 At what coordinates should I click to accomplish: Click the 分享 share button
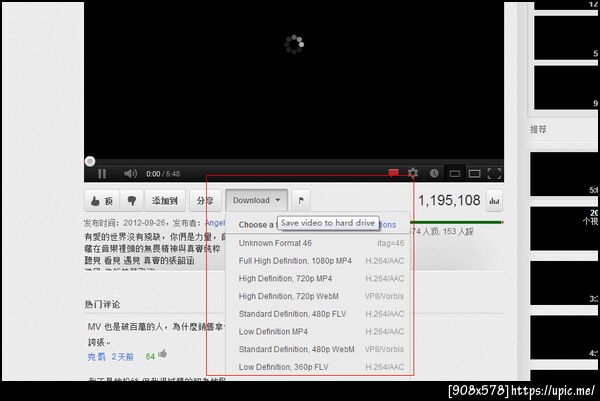click(205, 200)
